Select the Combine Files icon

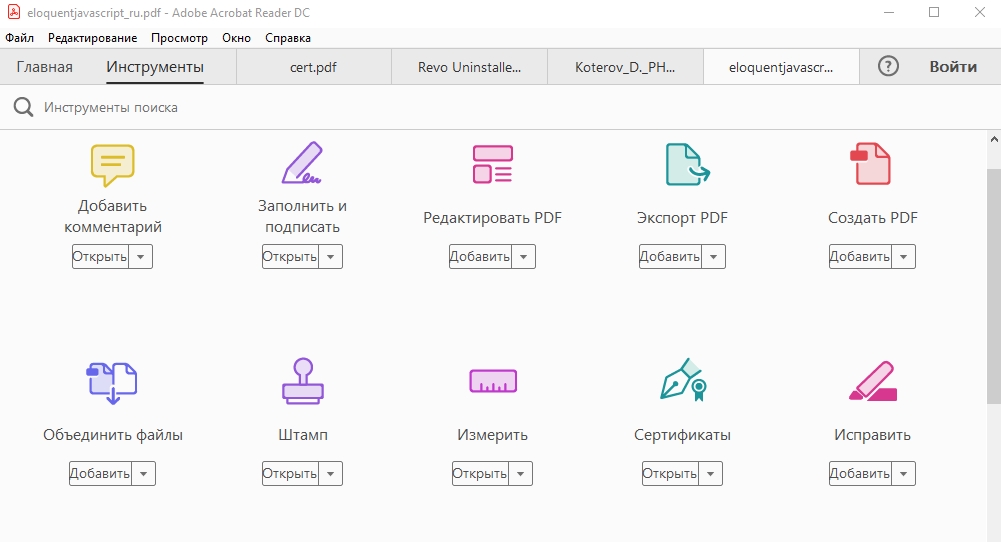click(x=112, y=383)
